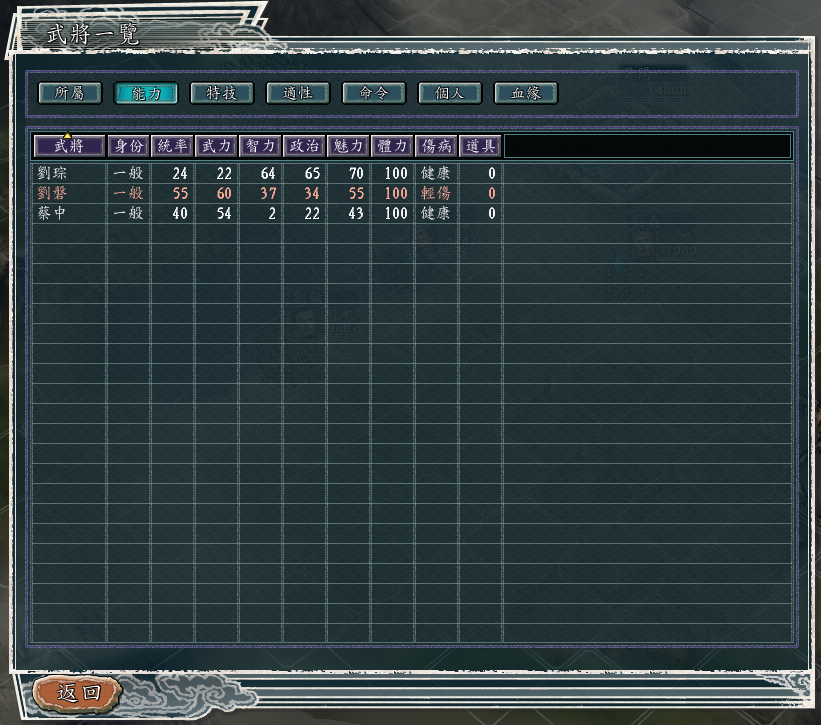Sort by 智力 column header

pos(260,146)
